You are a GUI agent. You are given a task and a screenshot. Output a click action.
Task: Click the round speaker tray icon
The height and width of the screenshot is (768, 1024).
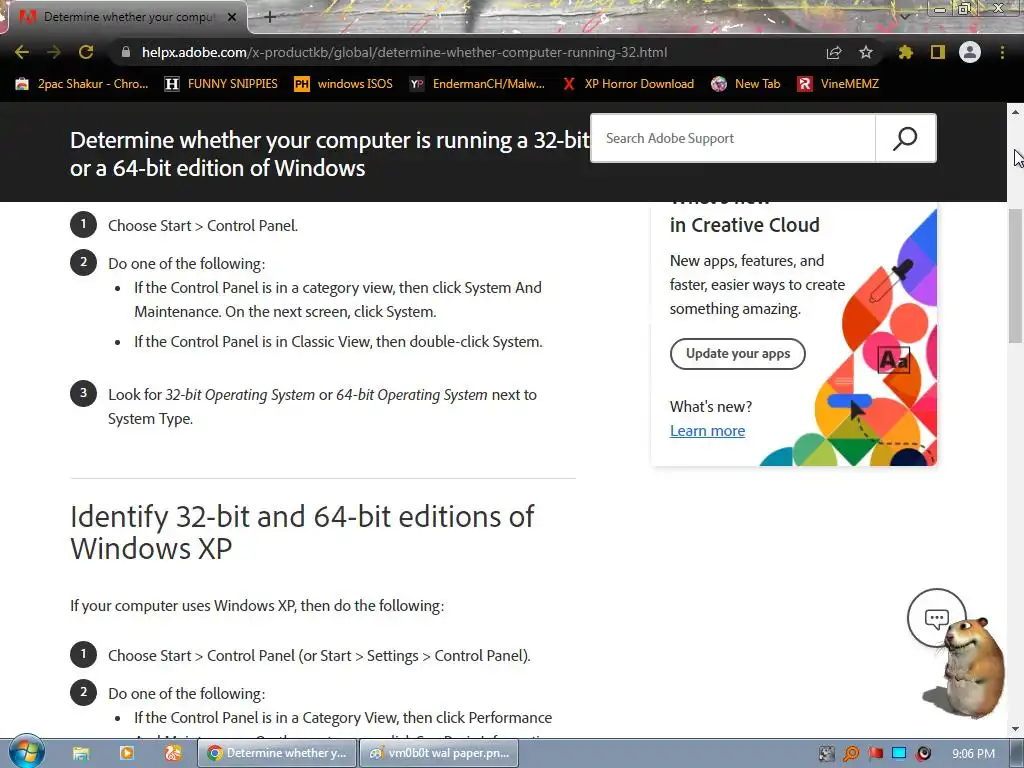click(x=923, y=754)
